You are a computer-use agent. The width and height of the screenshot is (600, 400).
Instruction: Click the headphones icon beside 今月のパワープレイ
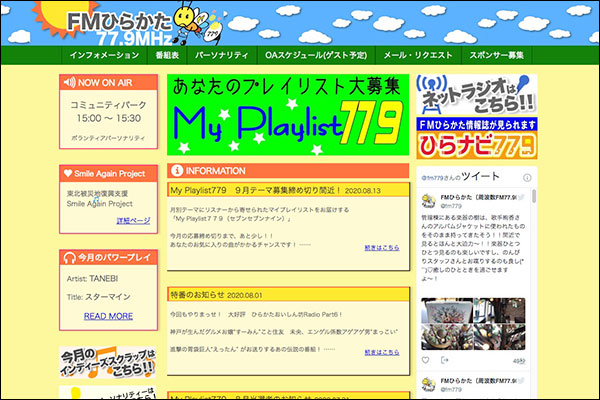coord(67,258)
